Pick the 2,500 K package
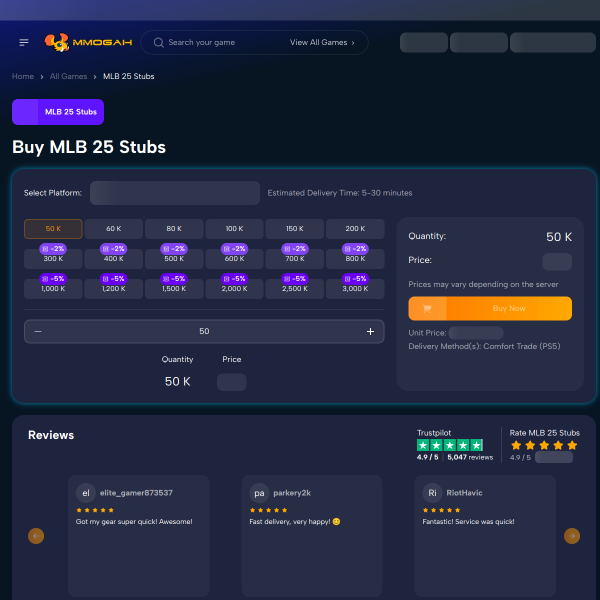 [x=295, y=289]
